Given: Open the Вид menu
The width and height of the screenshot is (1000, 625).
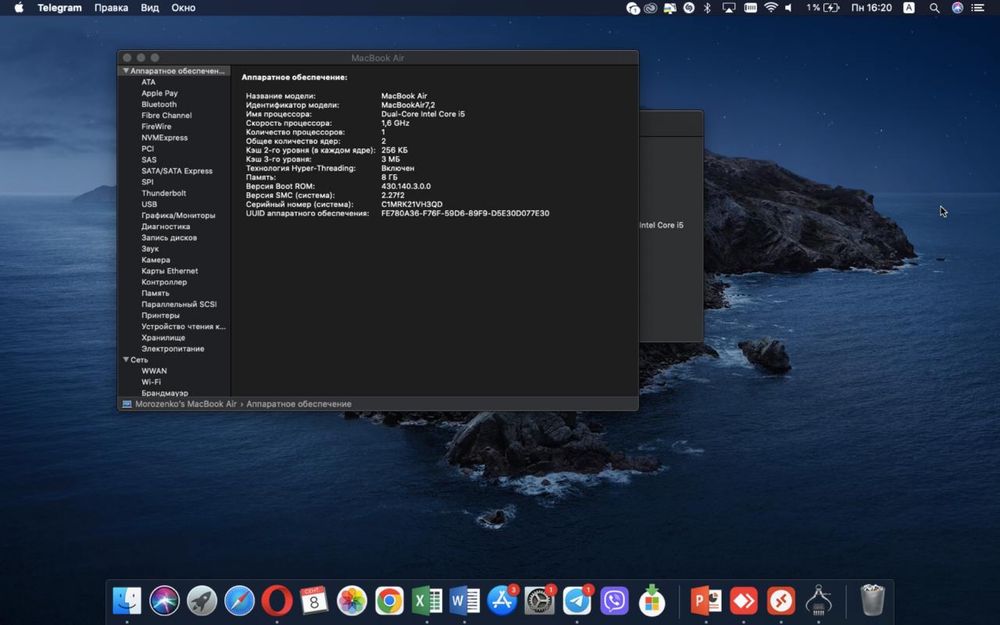Looking at the screenshot, I should click(150, 8).
